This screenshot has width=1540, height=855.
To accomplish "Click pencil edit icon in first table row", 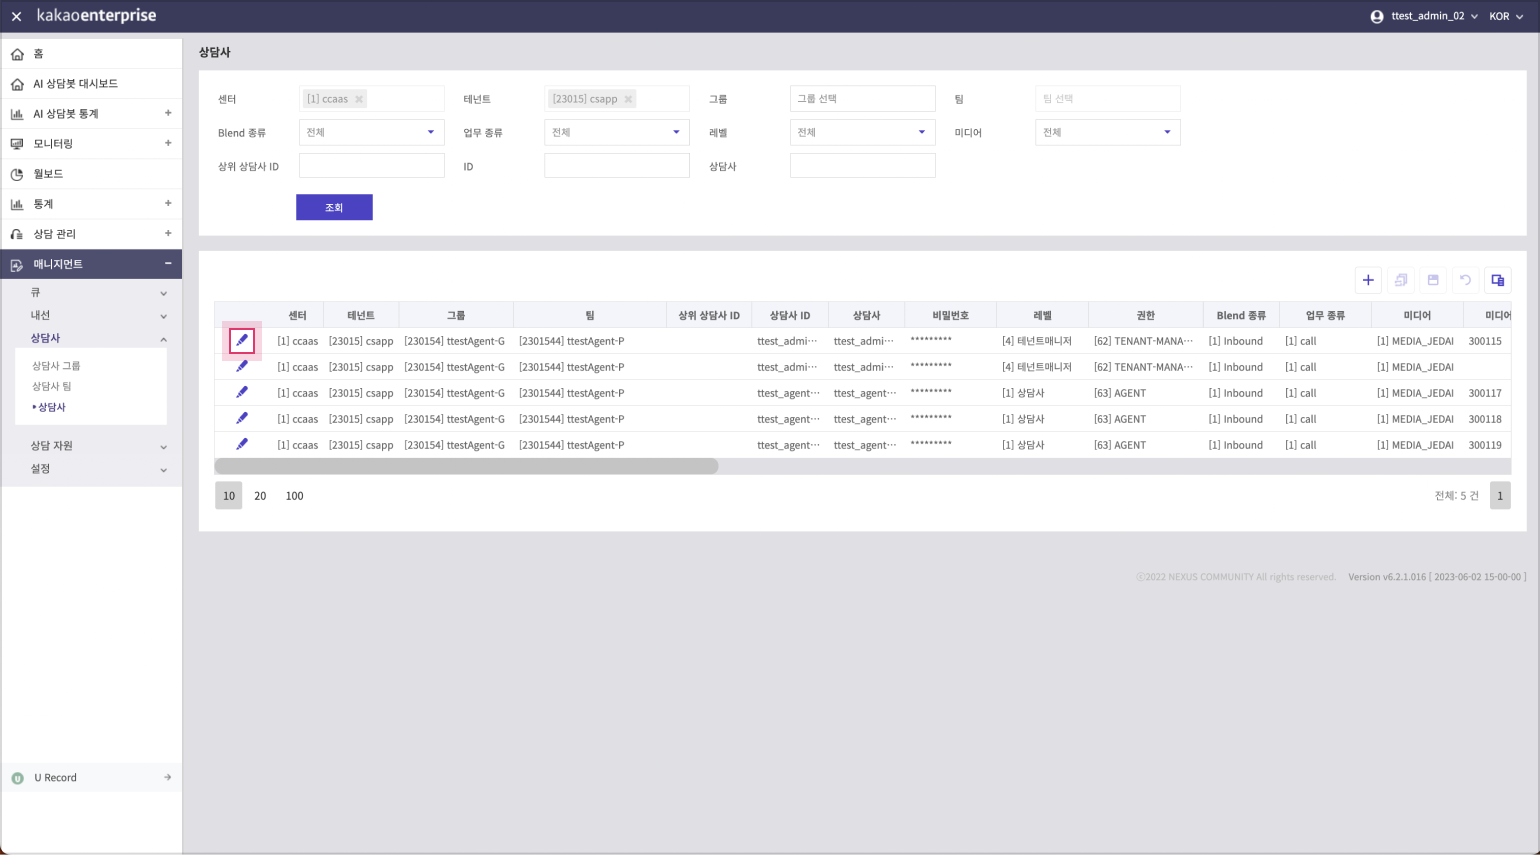I will [x=242, y=341].
